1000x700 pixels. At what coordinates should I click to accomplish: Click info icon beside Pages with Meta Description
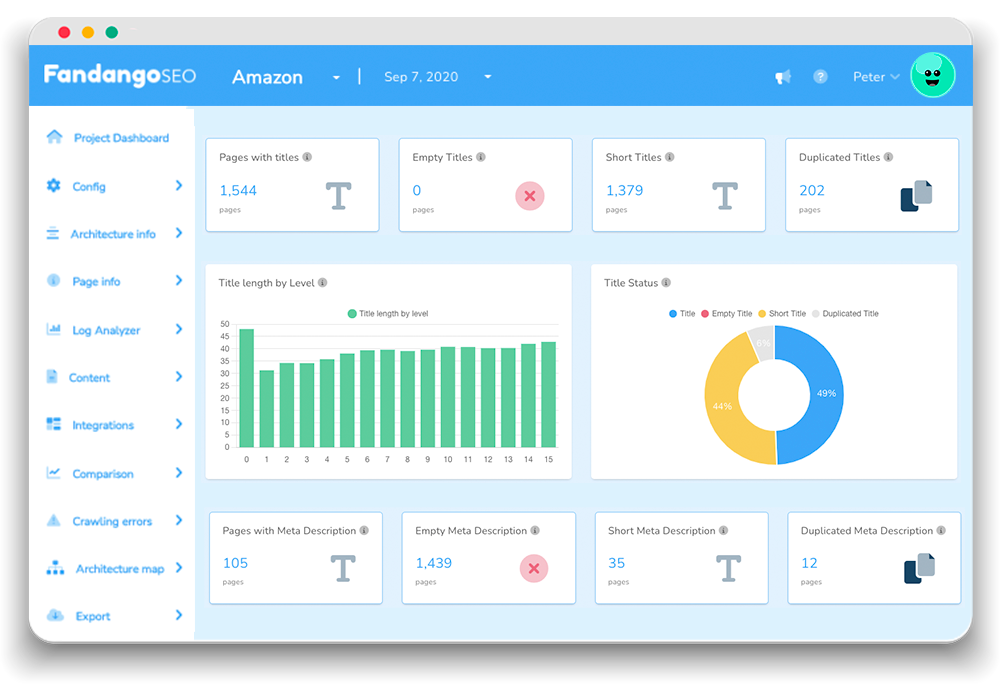pyautogui.click(x=364, y=530)
